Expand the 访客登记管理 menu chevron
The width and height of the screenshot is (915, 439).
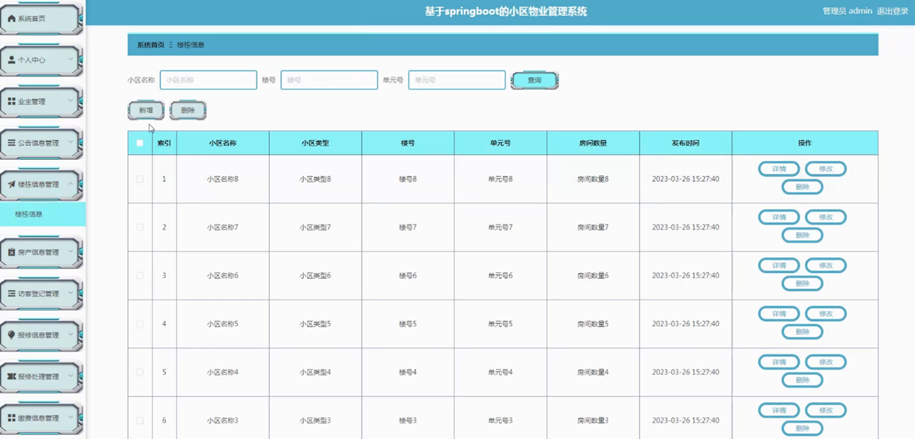click(x=71, y=294)
